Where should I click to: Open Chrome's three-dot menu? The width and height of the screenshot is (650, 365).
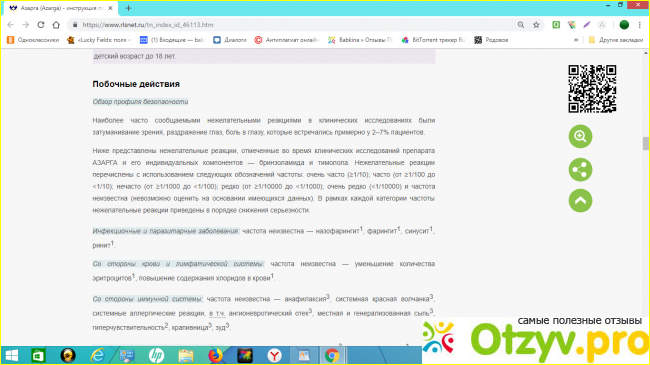tap(640, 25)
